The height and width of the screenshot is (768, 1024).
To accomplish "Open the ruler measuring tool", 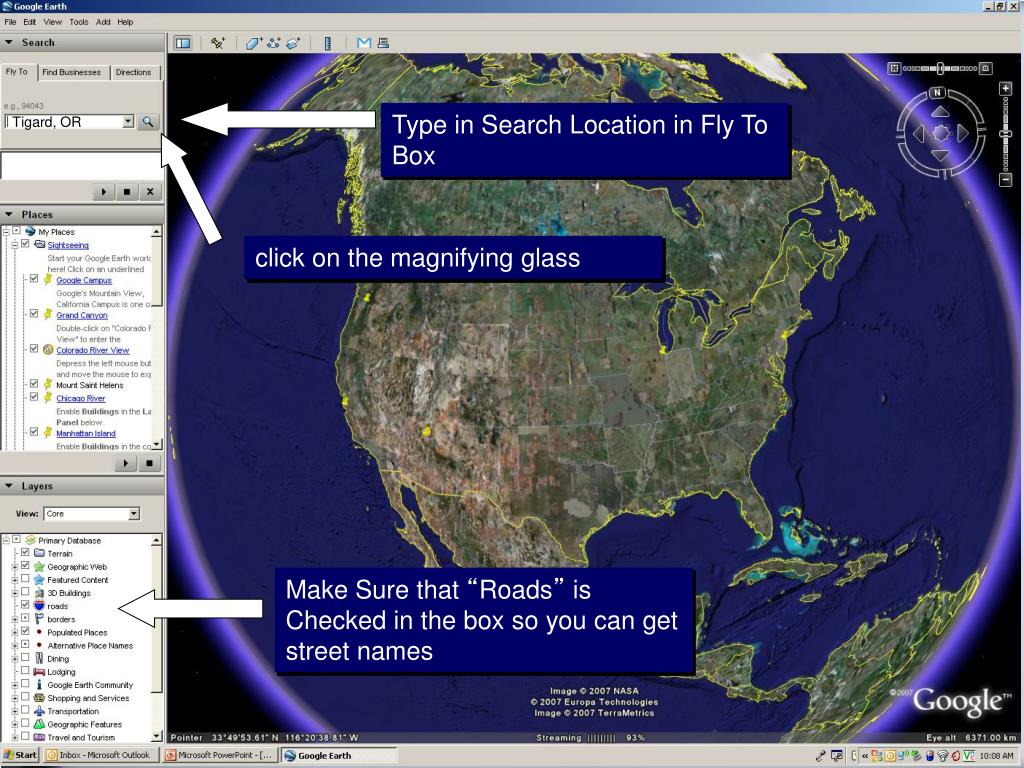I will [328, 43].
